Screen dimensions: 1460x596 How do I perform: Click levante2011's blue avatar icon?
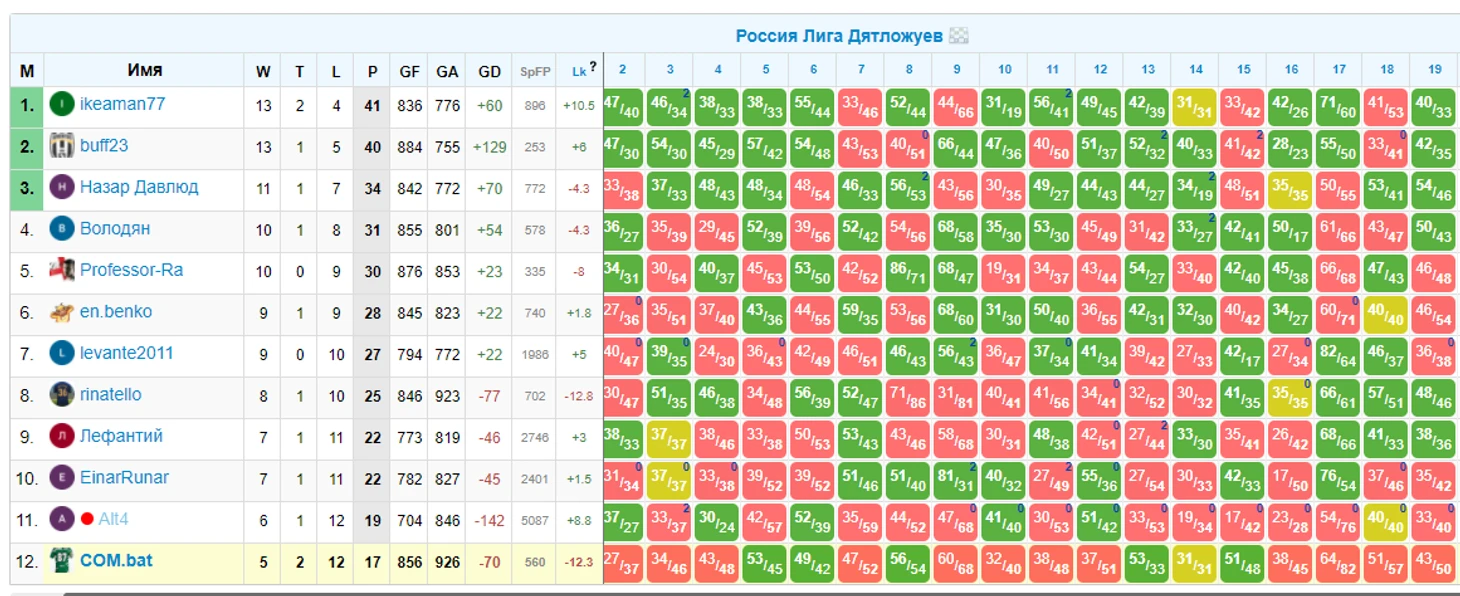pos(62,353)
